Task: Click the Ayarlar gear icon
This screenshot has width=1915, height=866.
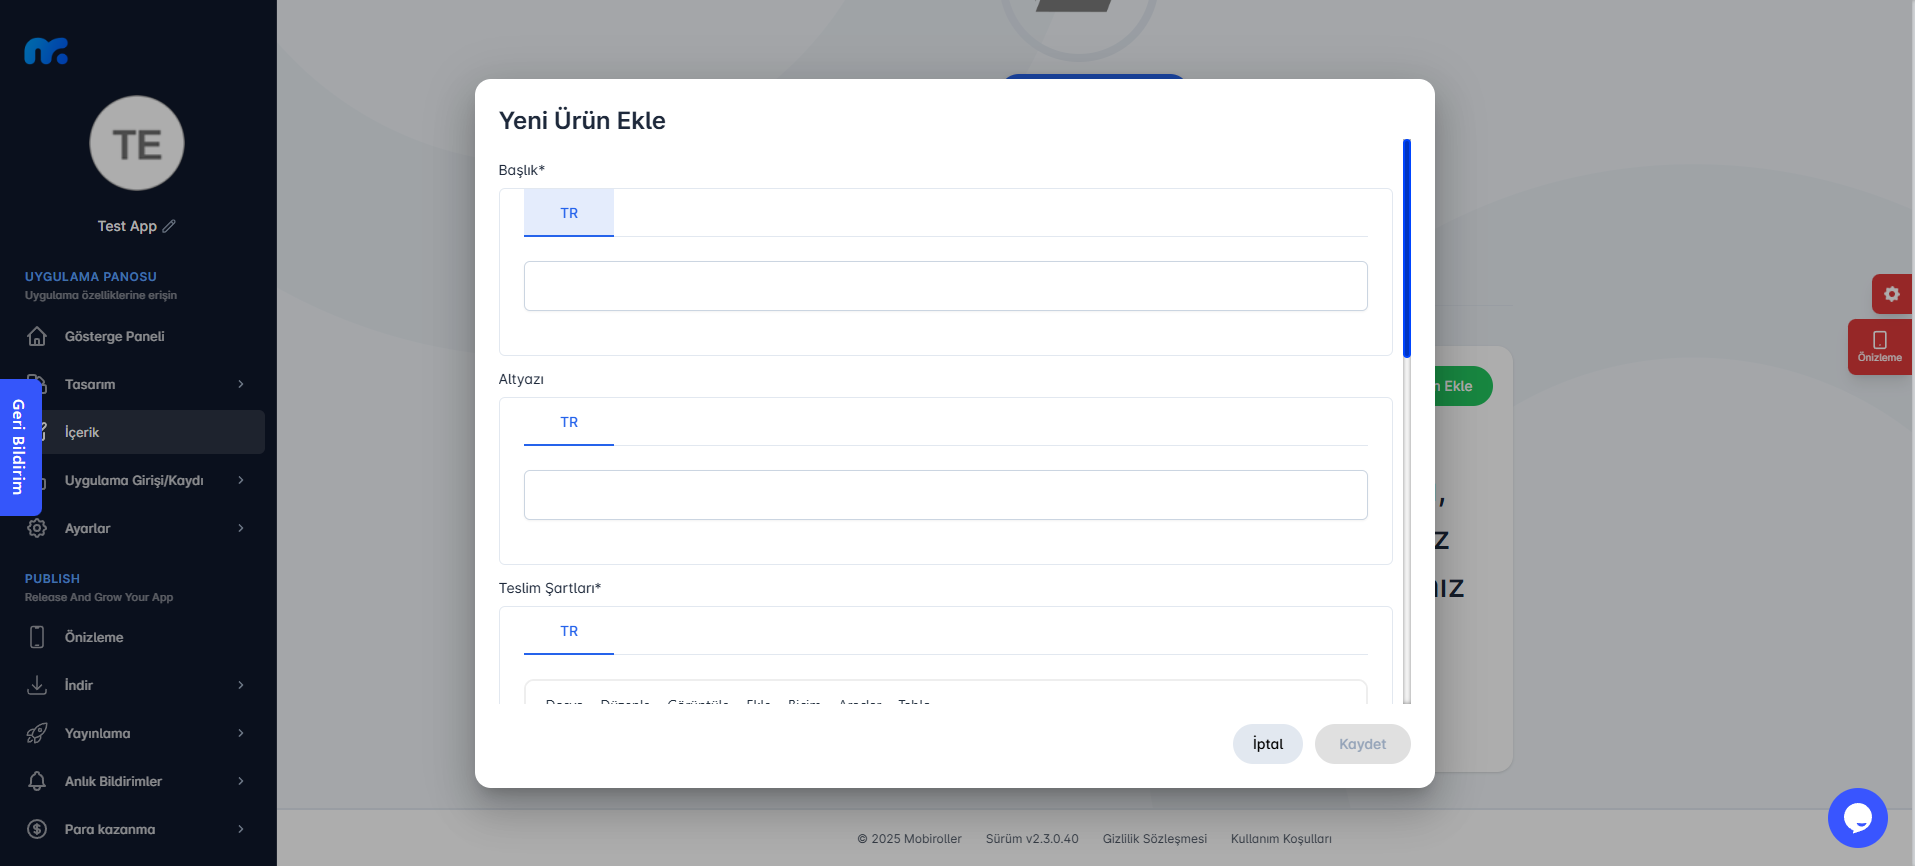Action: (x=37, y=528)
